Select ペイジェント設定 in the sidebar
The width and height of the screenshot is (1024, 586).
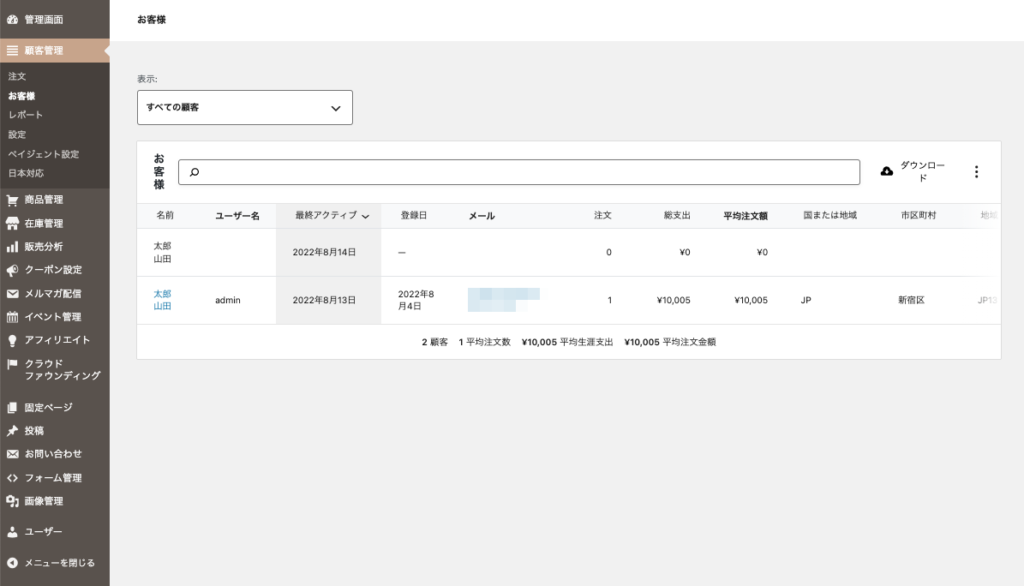43,154
